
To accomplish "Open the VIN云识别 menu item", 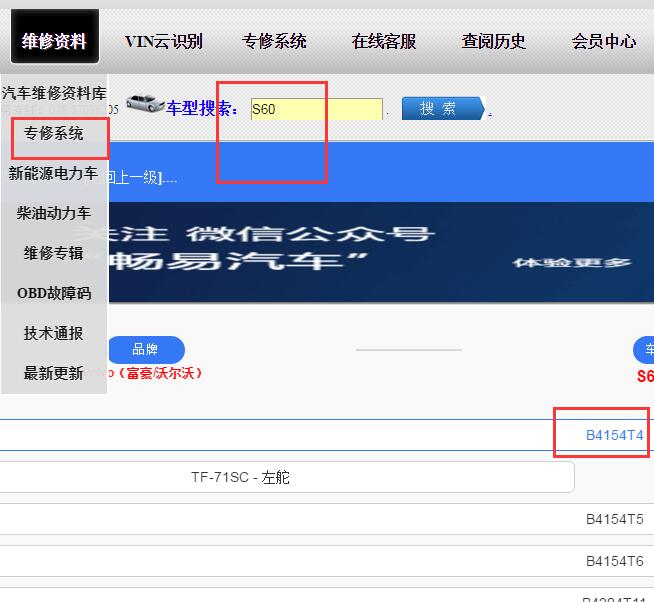I will (x=164, y=41).
